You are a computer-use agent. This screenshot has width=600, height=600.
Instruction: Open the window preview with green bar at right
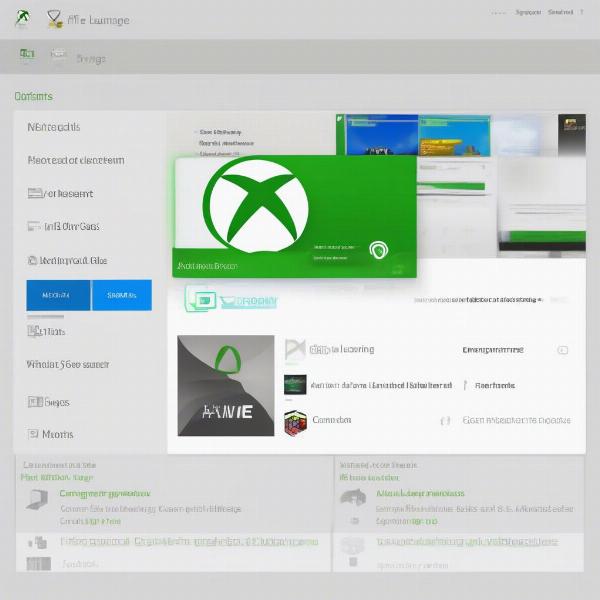tap(542, 207)
